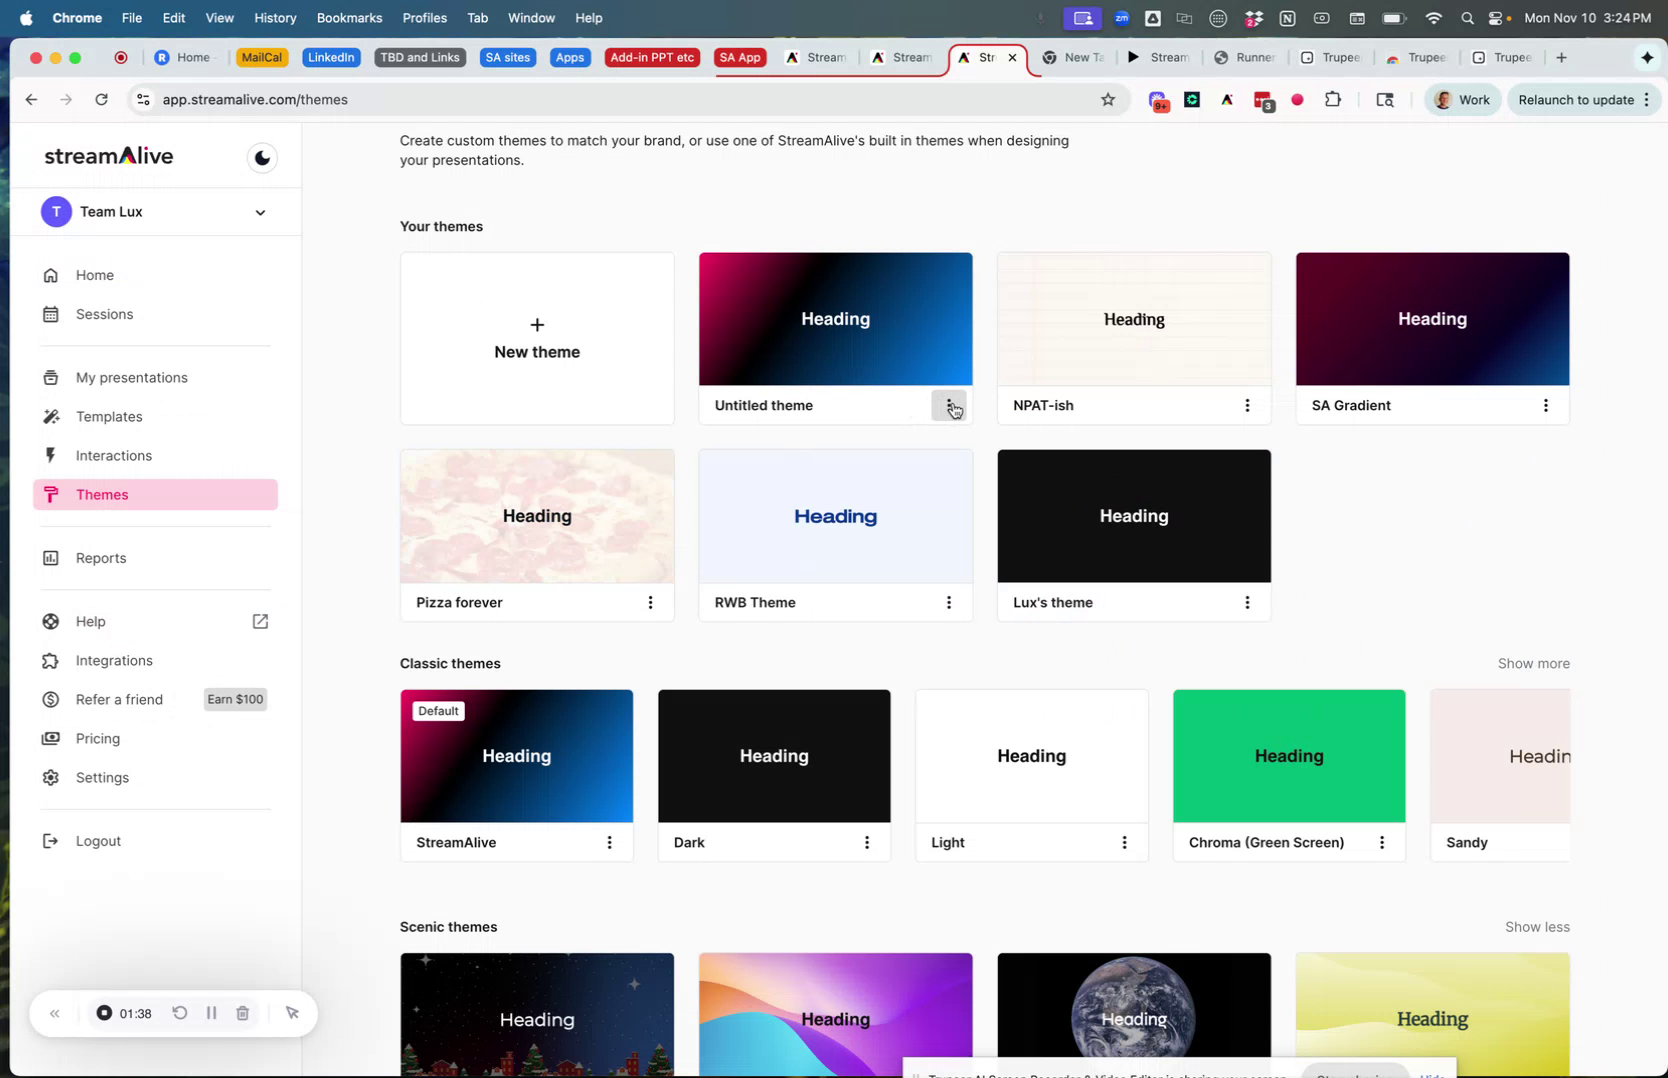Open Sessions from the sidebar calendar icon

coord(51,314)
